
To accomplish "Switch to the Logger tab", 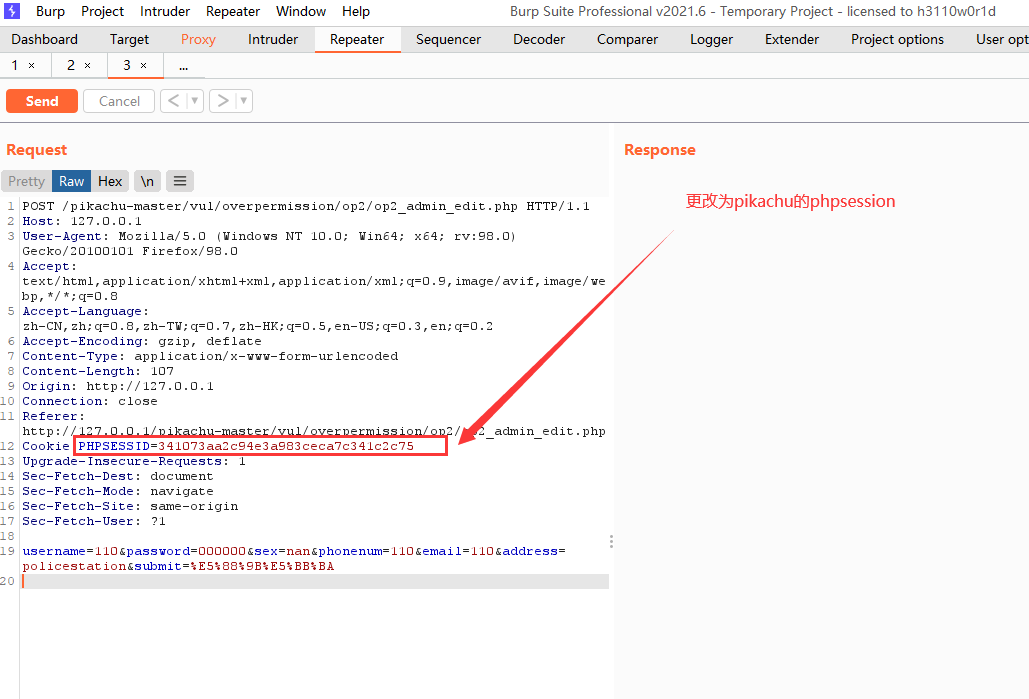I will [711, 39].
